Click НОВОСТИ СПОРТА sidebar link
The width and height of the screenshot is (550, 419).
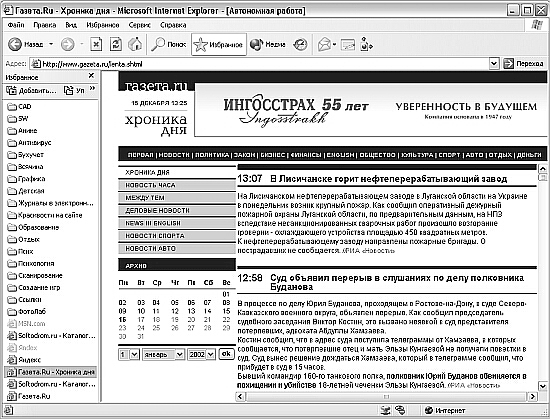(177, 236)
